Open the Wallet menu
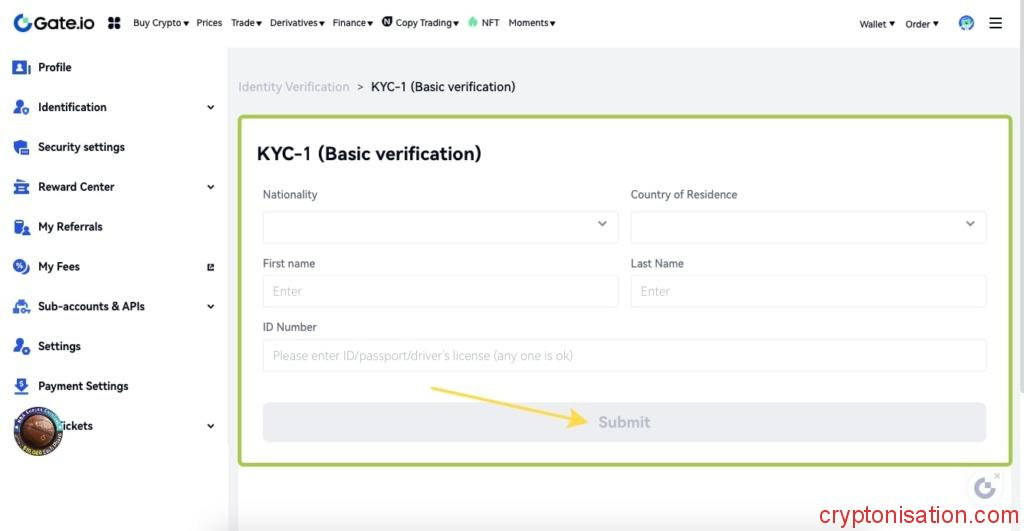The width and height of the screenshot is (1024, 531). tap(877, 24)
